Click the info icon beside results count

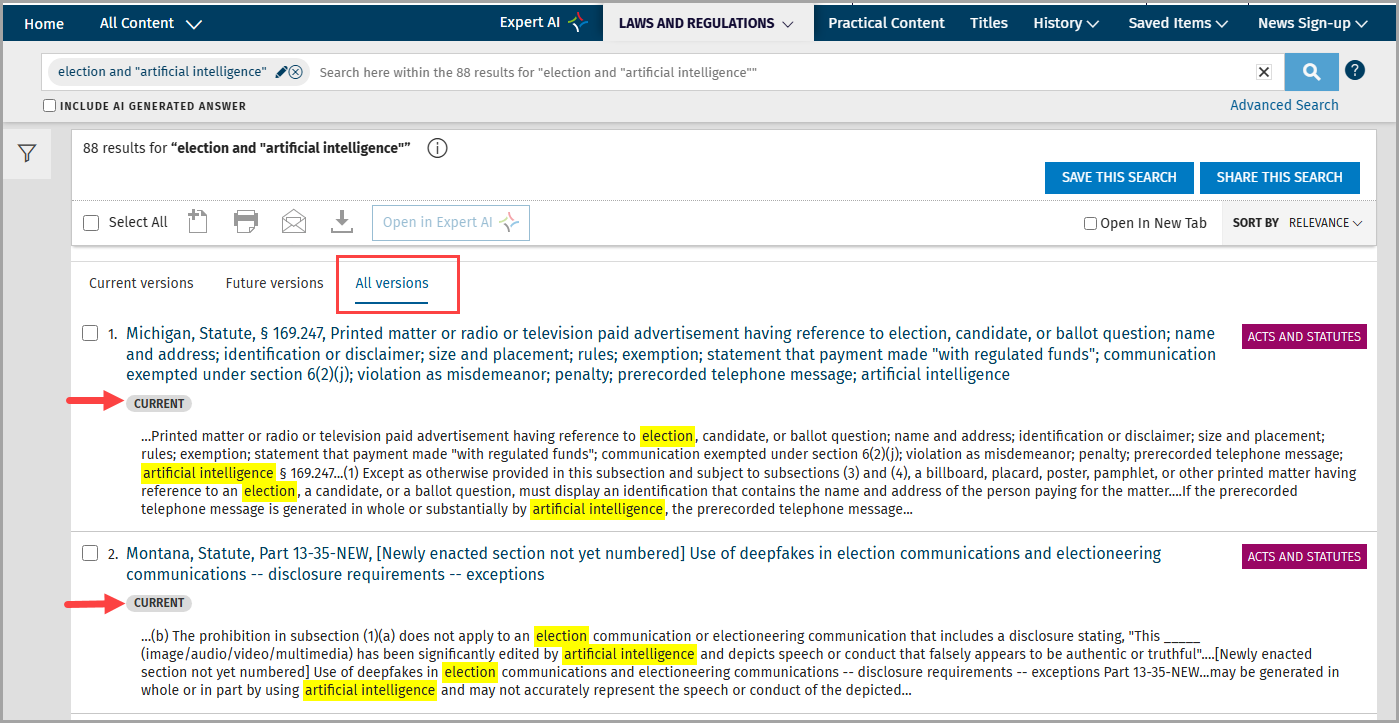[437, 148]
